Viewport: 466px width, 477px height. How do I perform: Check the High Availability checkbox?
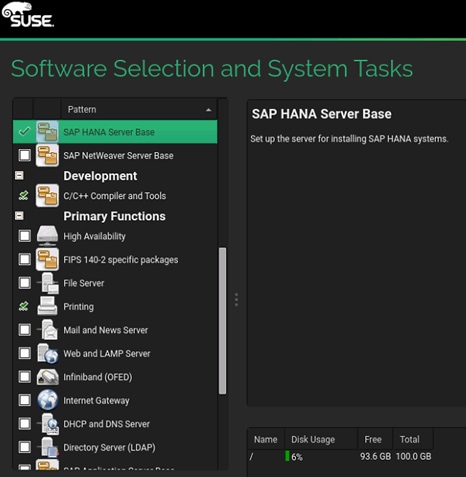(x=25, y=236)
